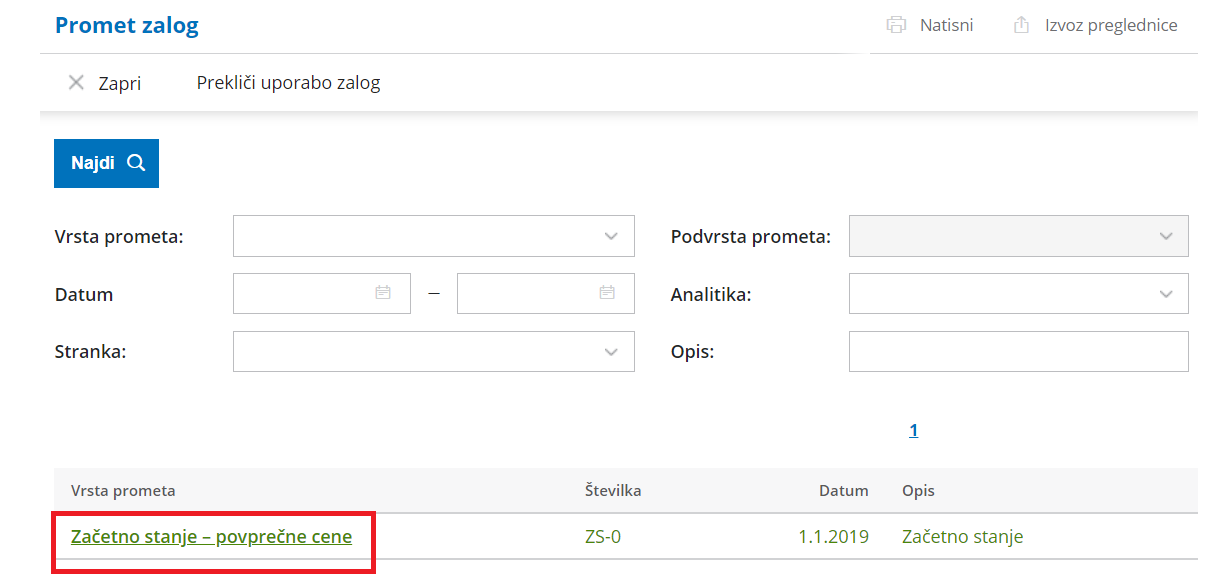
Task: Sort by Številka column header
Action: 612,491
